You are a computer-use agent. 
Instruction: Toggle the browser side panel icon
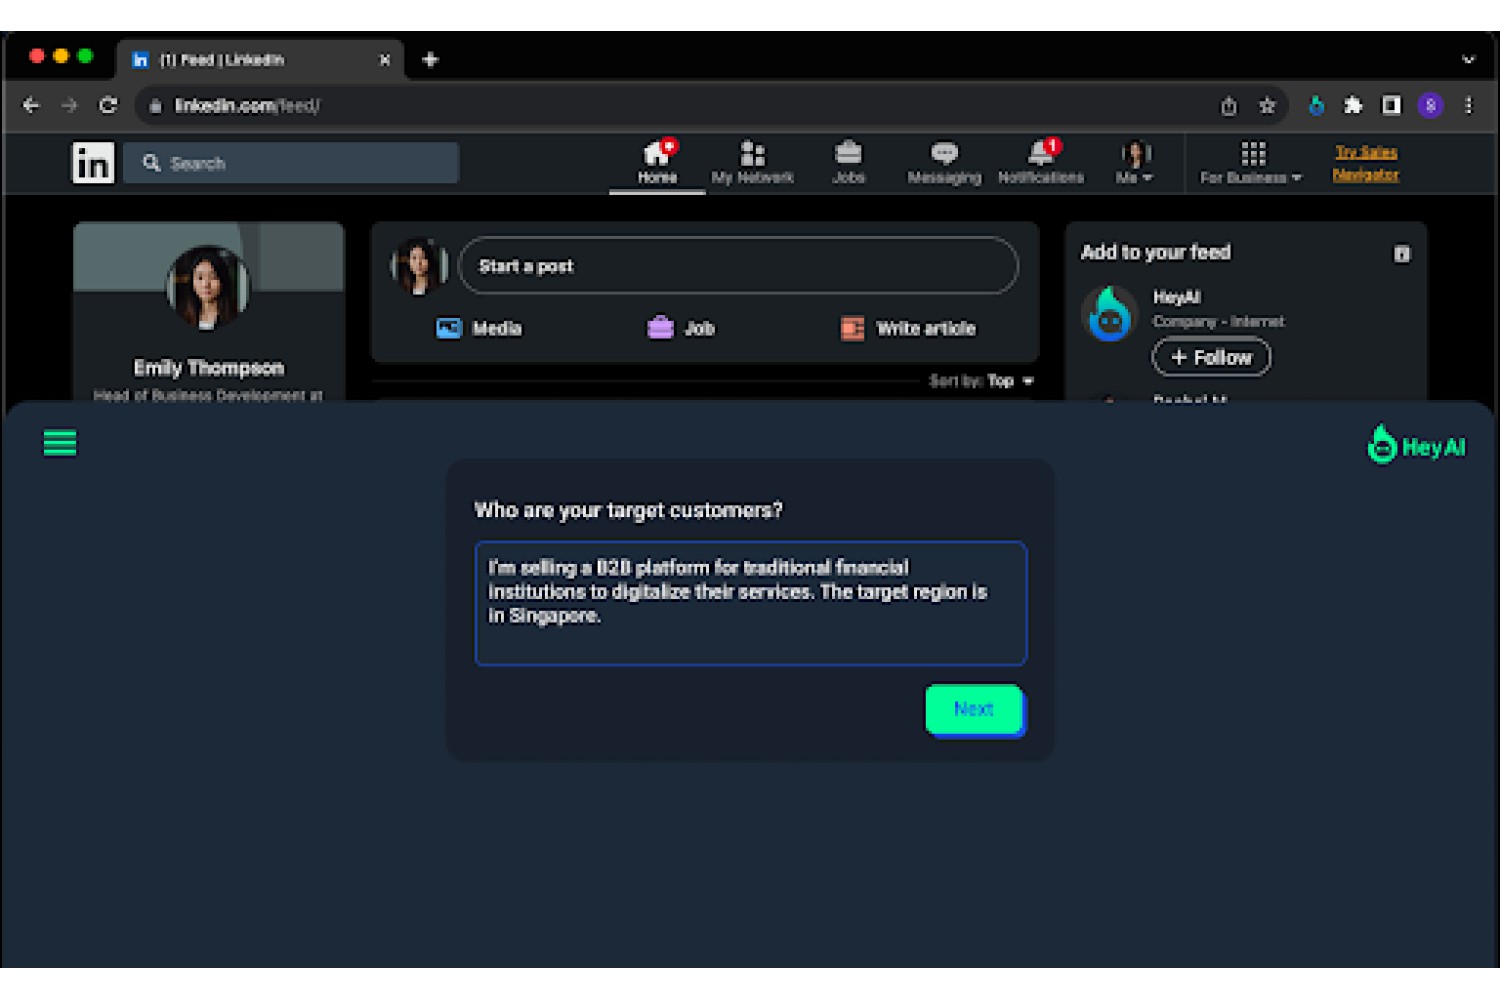(1391, 105)
